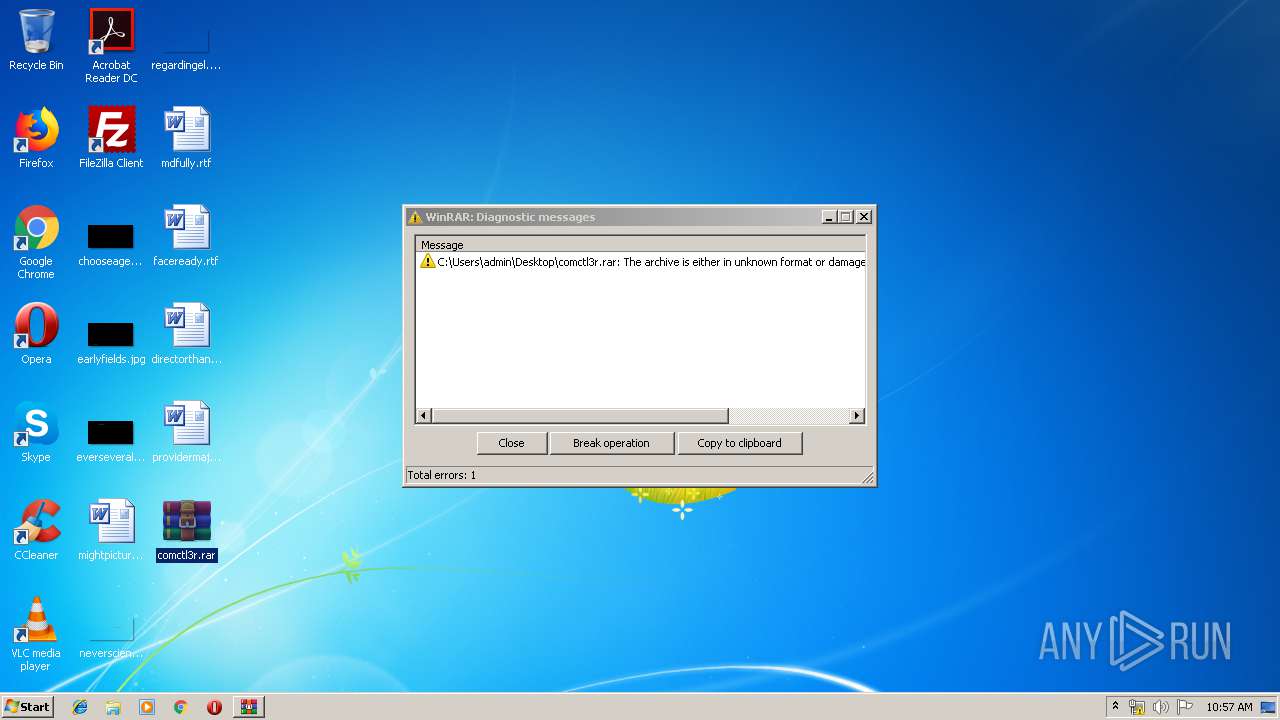This screenshot has width=1280, height=720.
Task: Open Internet Explorer from taskbar
Action: (80, 707)
